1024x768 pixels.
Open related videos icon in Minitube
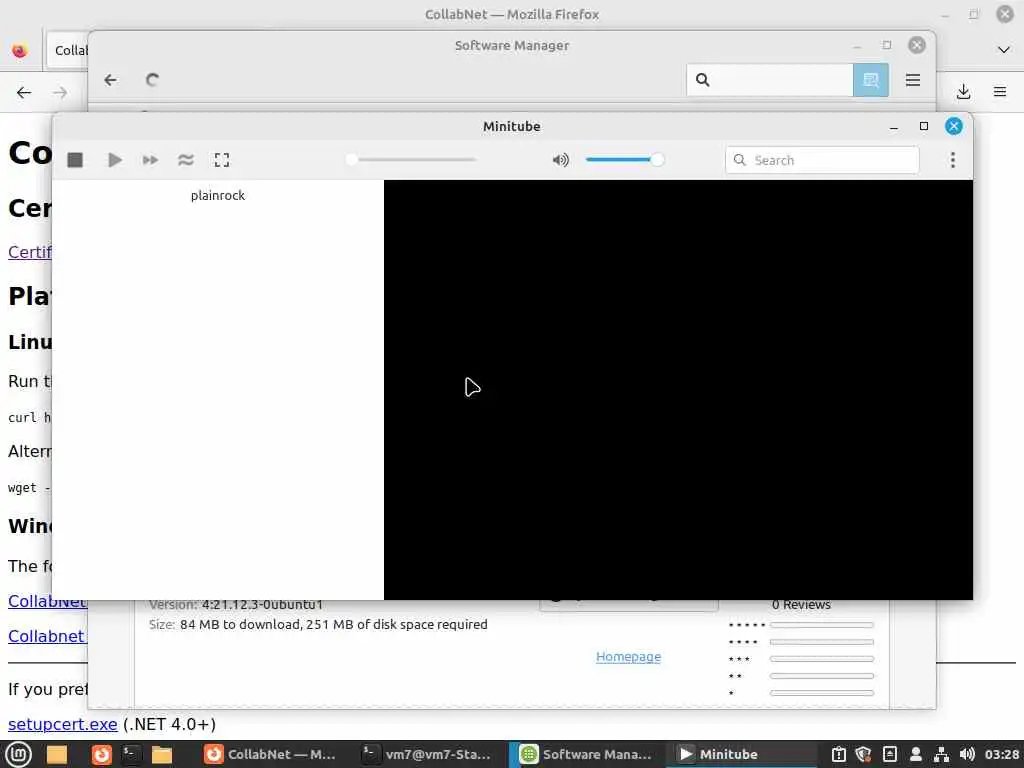click(186, 160)
